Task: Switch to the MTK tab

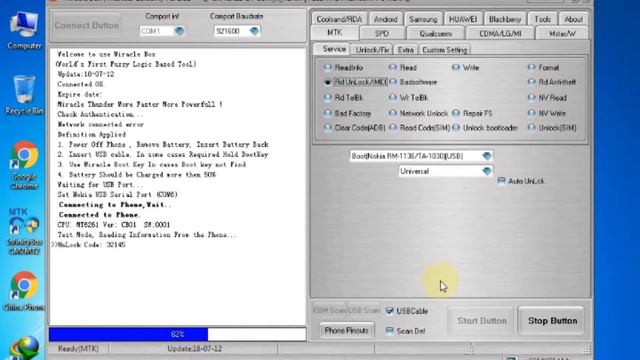Action: (x=335, y=33)
